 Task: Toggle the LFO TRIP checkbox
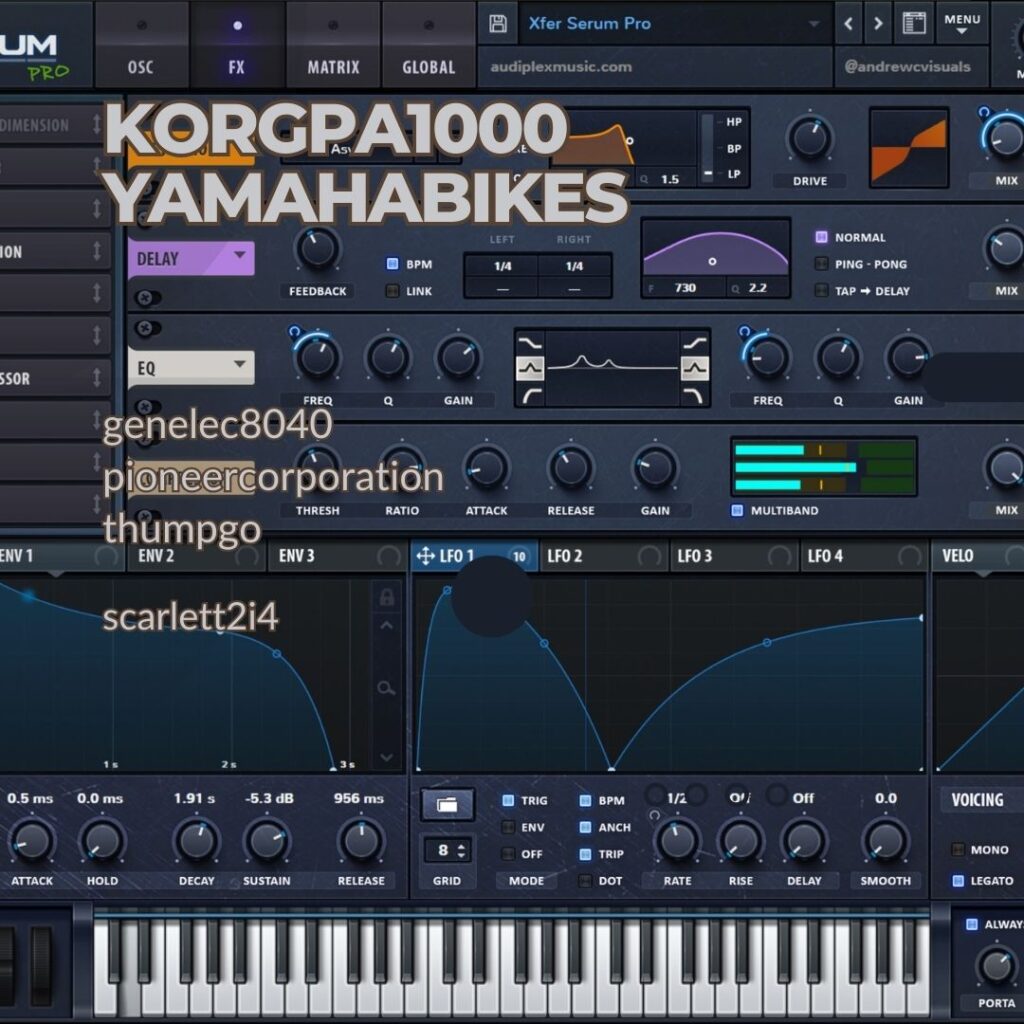[x=586, y=854]
